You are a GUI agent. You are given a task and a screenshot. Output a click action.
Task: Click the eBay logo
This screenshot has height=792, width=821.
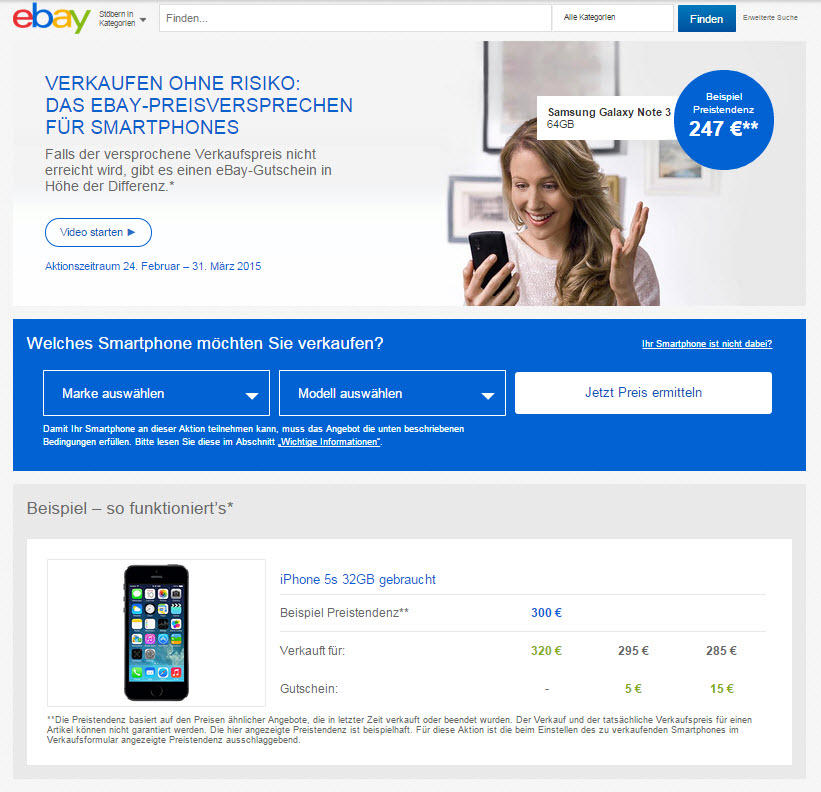(51, 18)
